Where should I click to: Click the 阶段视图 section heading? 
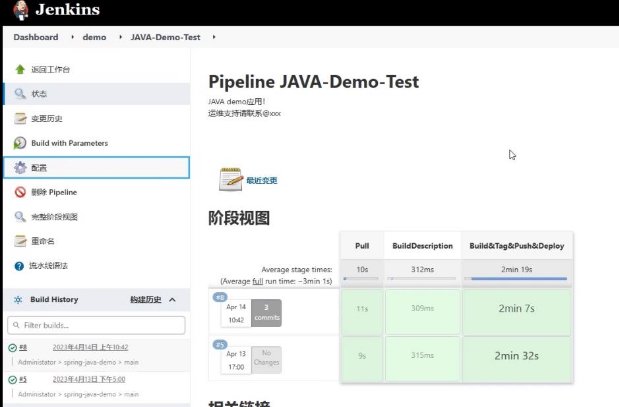coord(239,218)
